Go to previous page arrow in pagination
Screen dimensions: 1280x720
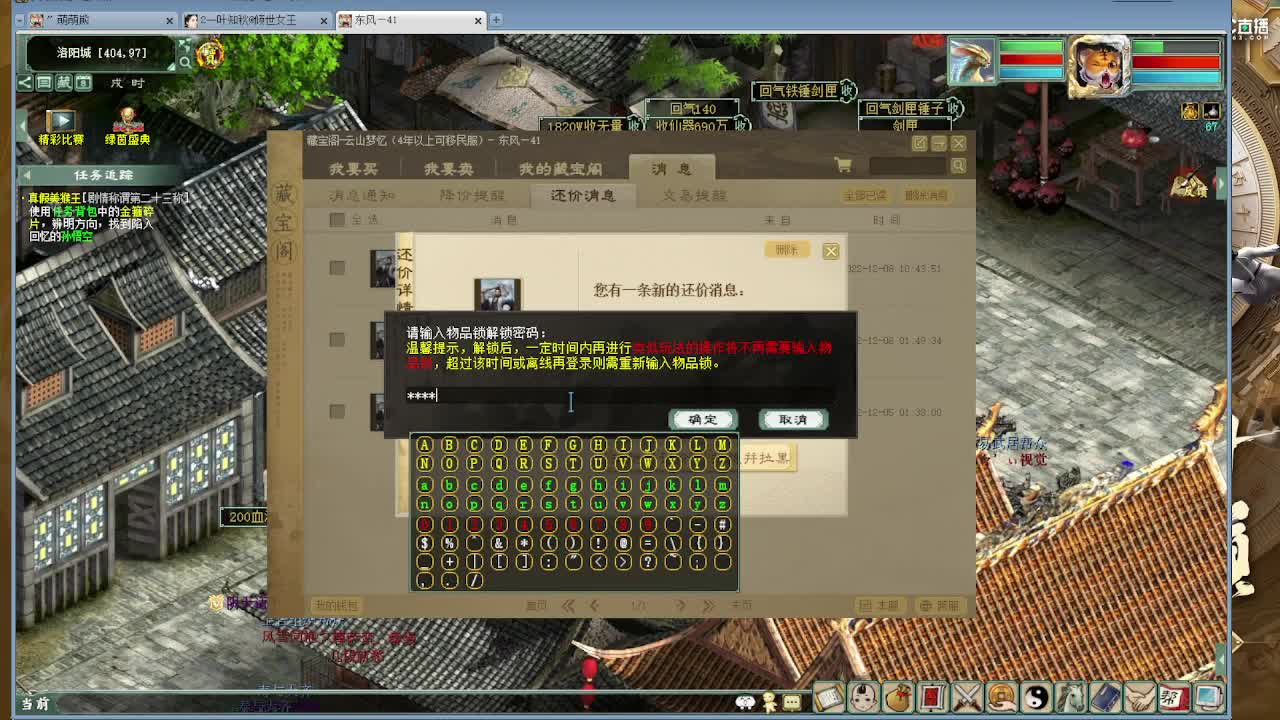[x=594, y=606]
